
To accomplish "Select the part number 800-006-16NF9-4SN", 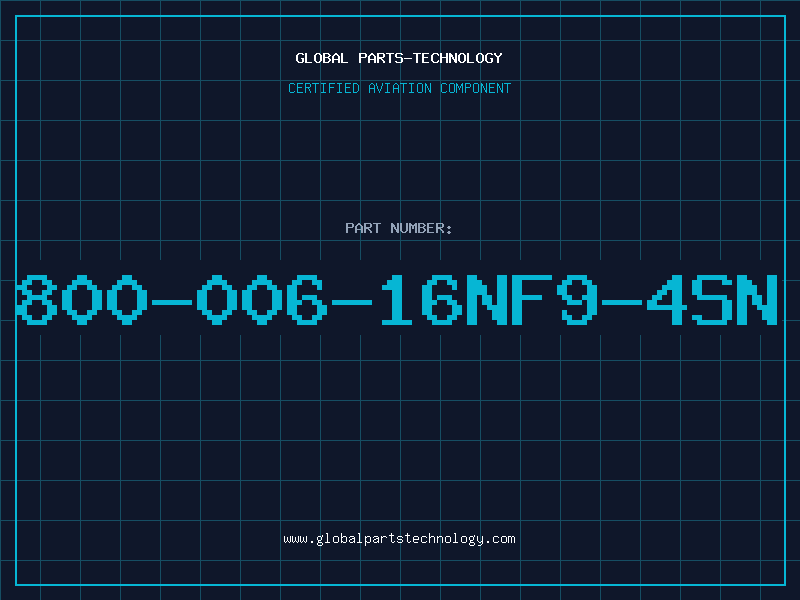I will point(397,300).
